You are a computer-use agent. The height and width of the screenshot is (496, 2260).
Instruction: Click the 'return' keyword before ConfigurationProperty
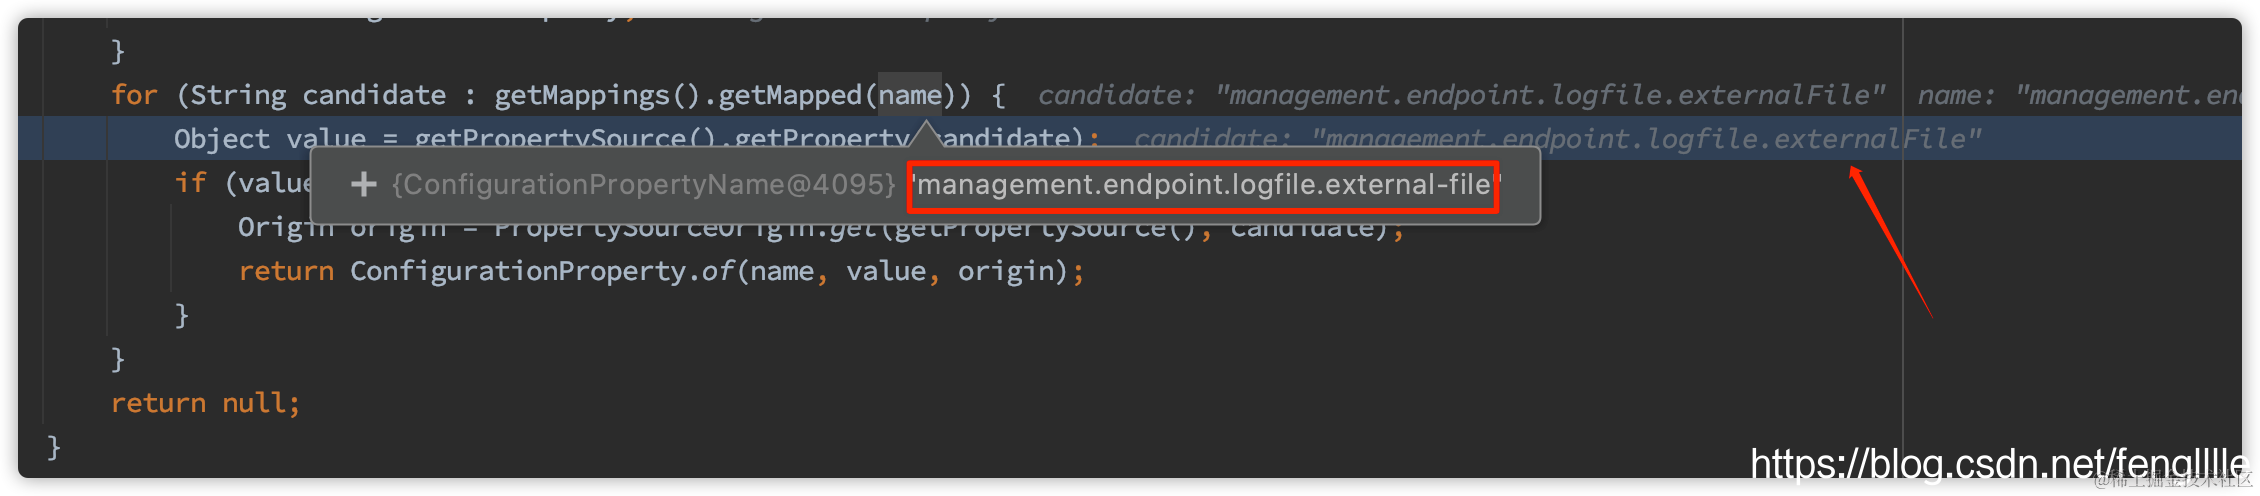pos(286,271)
